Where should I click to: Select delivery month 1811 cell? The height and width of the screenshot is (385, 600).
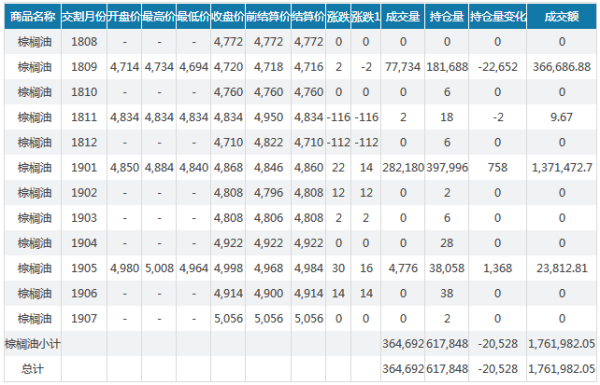pyautogui.click(x=84, y=117)
